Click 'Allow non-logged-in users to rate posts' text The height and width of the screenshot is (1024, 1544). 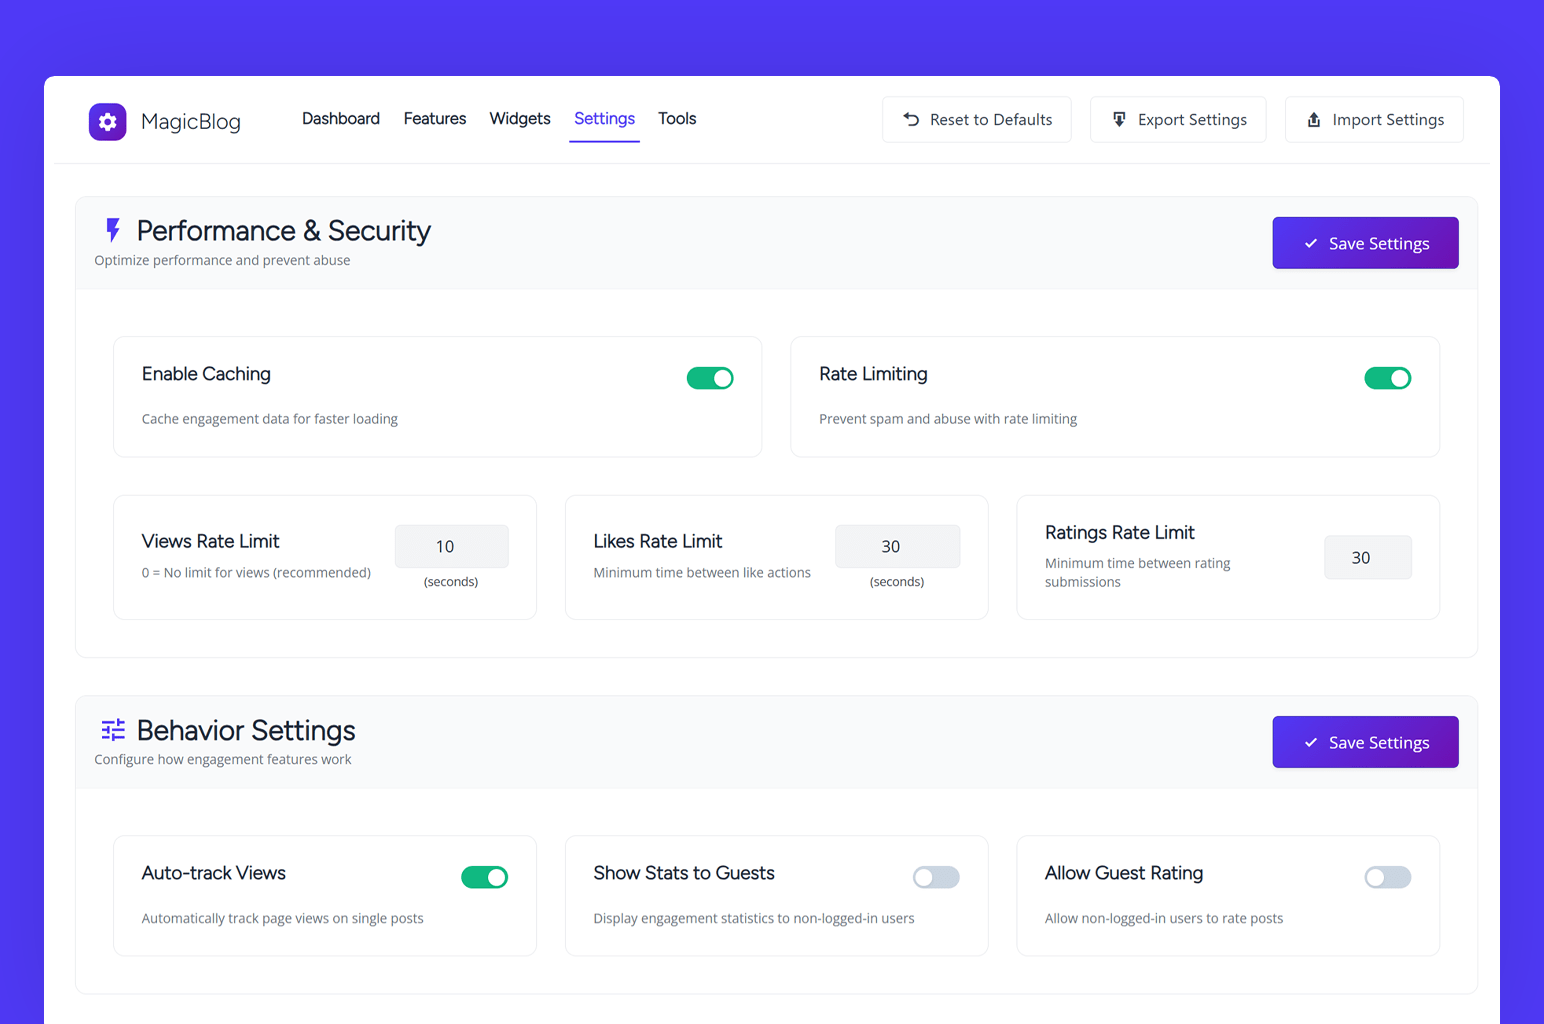click(x=1163, y=918)
